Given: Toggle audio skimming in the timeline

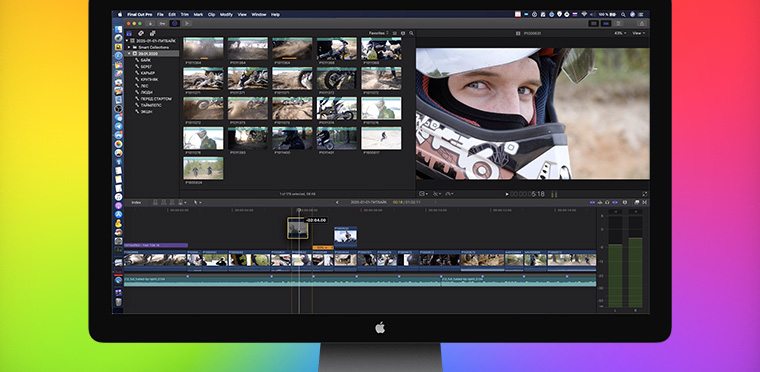Looking at the screenshot, I should click(600, 202).
